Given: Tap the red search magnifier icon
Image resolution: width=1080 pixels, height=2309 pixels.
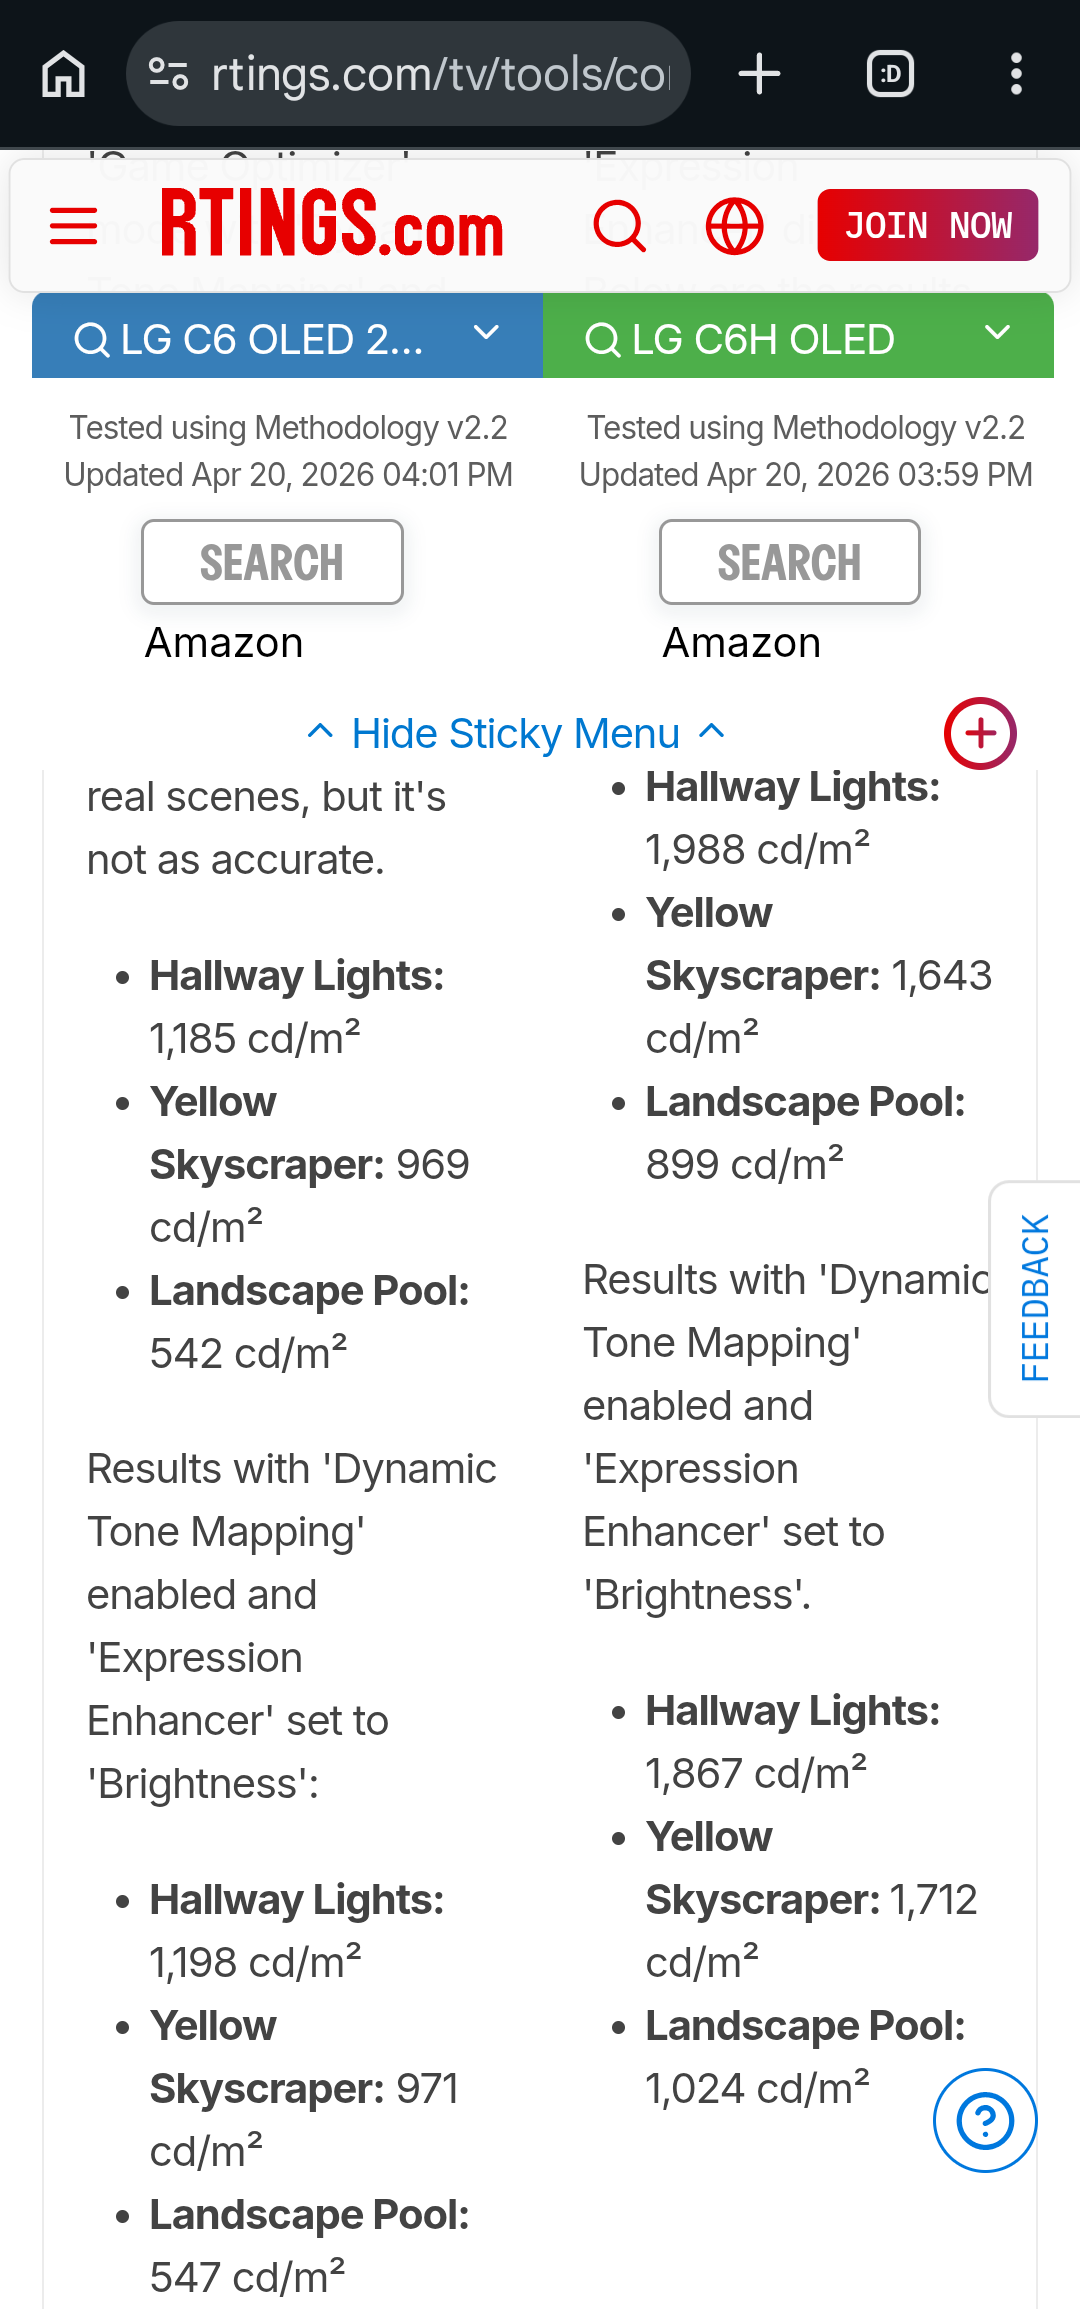Looking at the screenshot, I should point(620,226).
